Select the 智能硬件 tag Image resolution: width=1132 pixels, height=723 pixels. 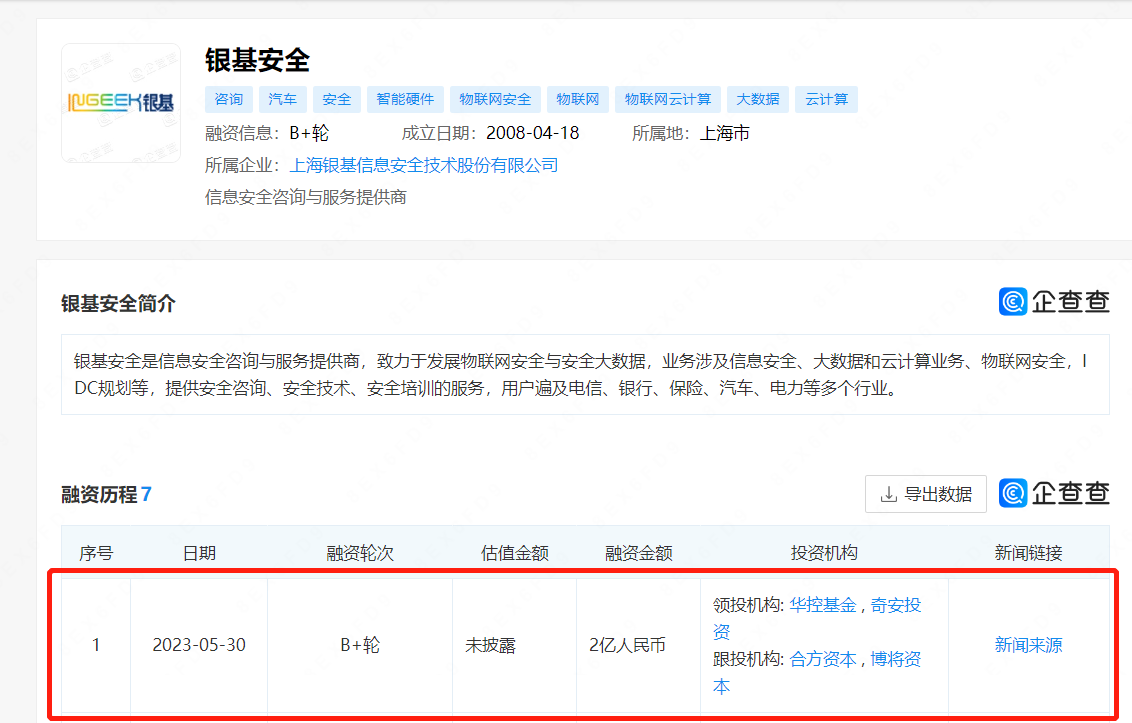[x=406, y=100]
